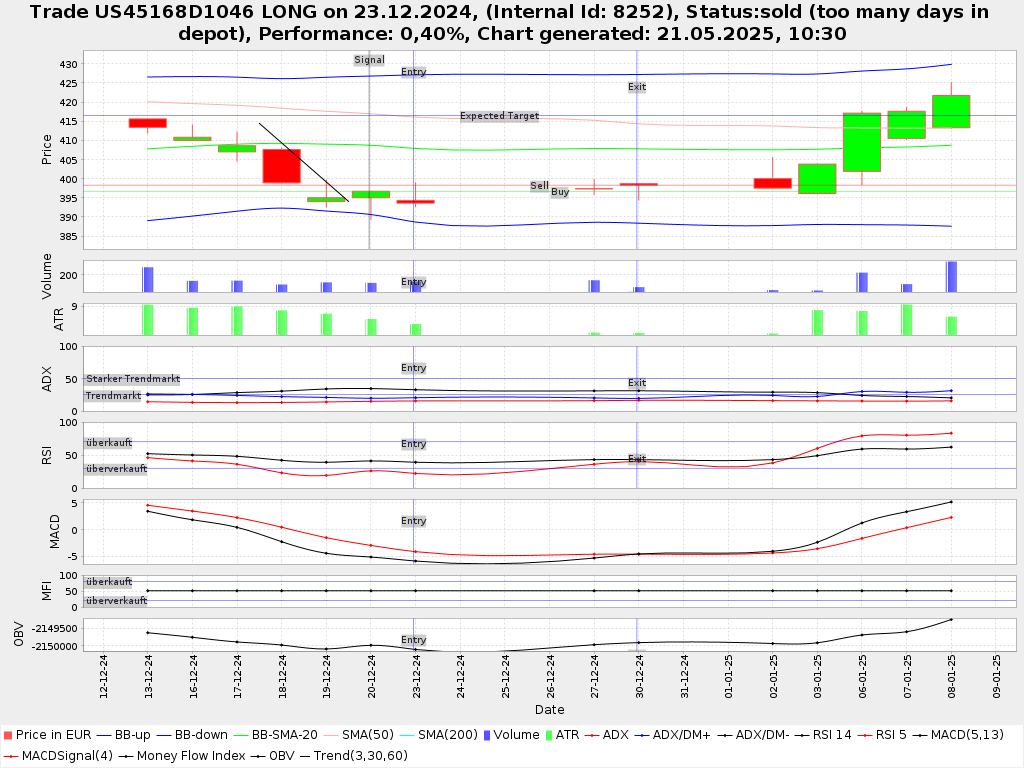1024x768 pixels.
Task: Click the überkauft label in the RSI panel
Action: (x=109, y=442)
